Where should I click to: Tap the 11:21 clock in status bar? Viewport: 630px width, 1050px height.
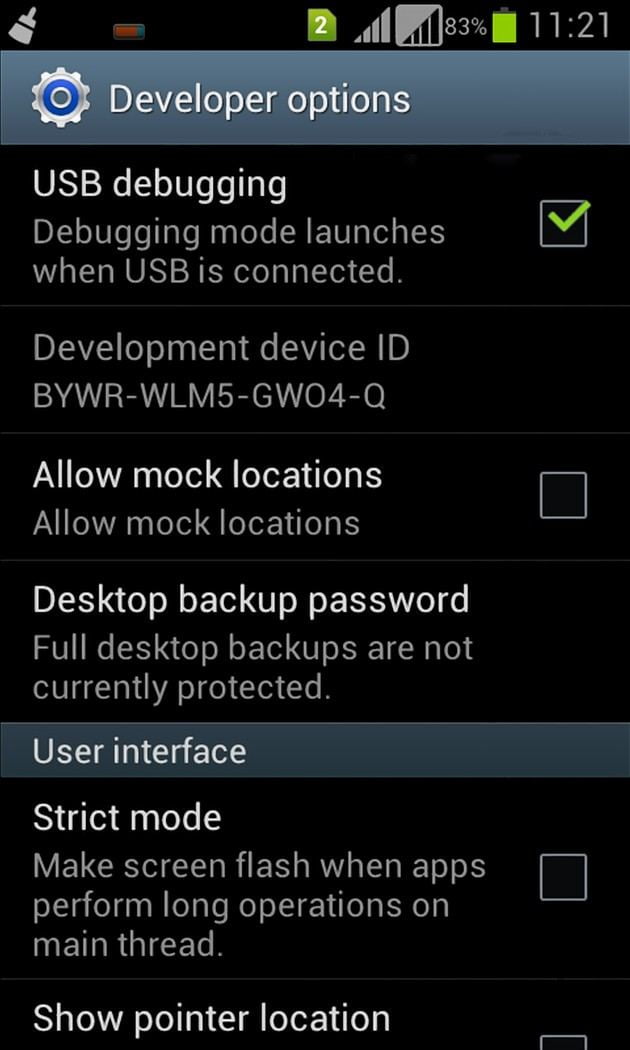pos(570,25)
